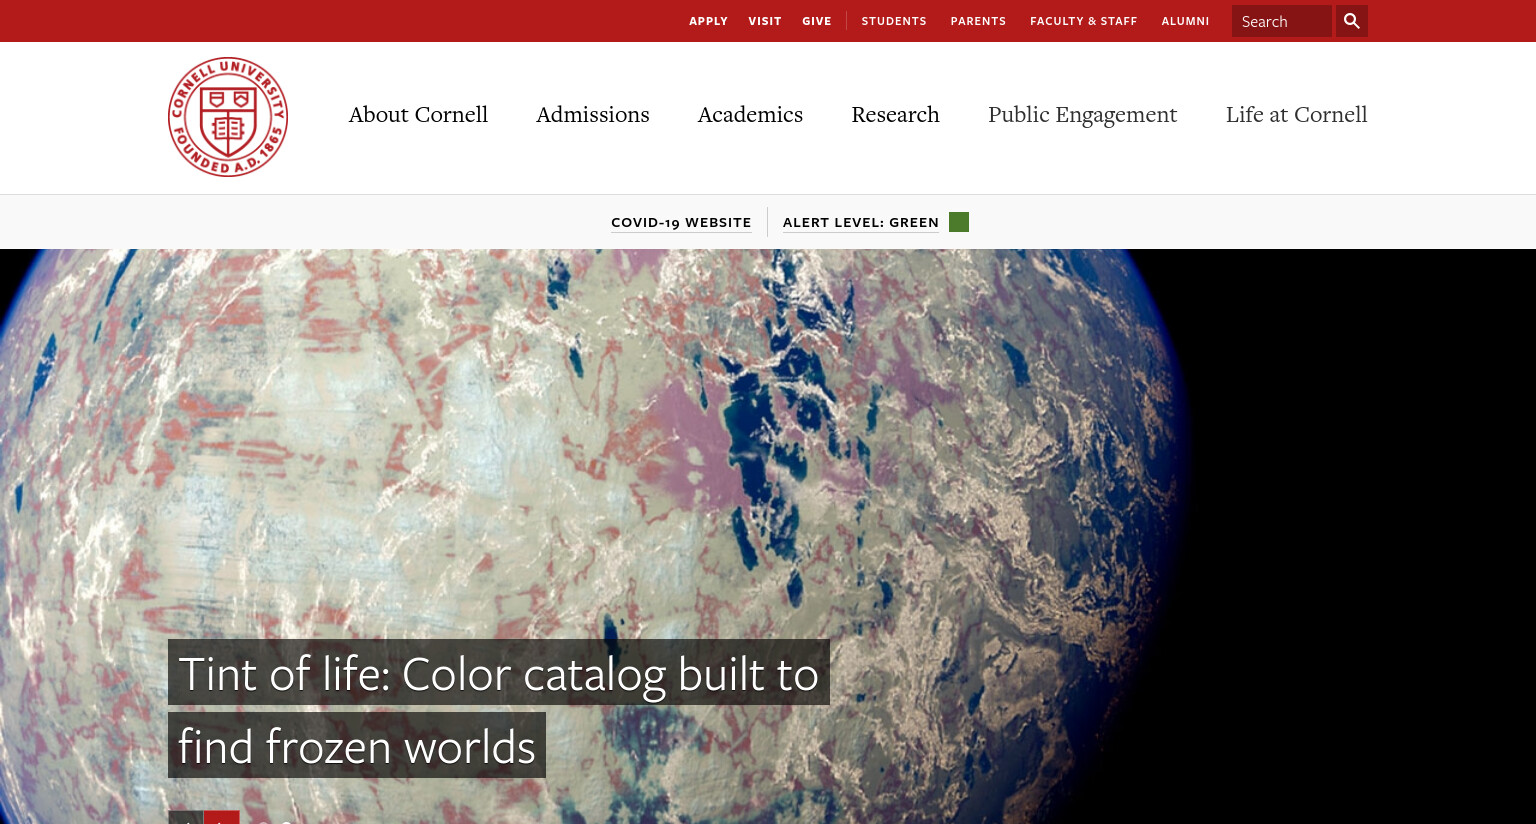This screenshot has height=824, width=1536.
Task: Open the Tint of life headline story
Action: [x=498, y=709]
